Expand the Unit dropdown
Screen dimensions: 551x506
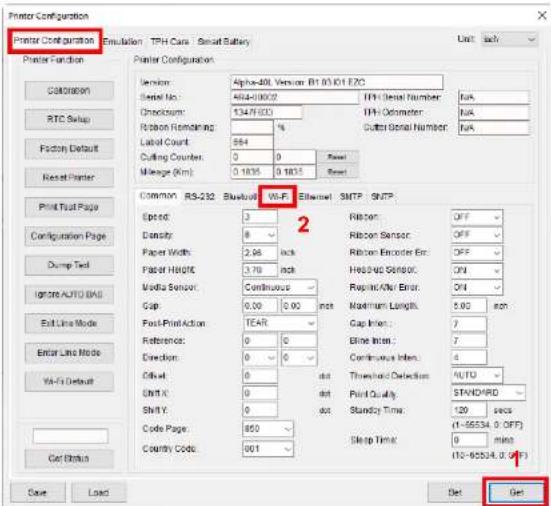tap(509, 39)
